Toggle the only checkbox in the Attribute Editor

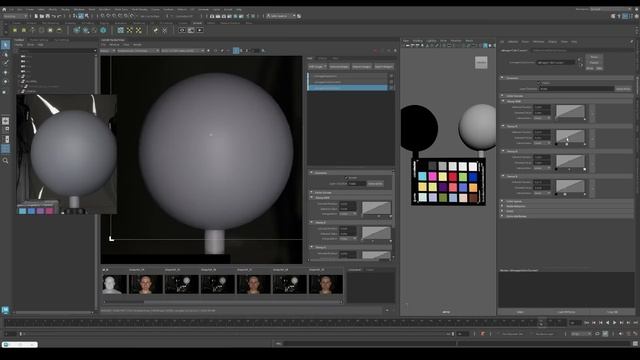538,83
